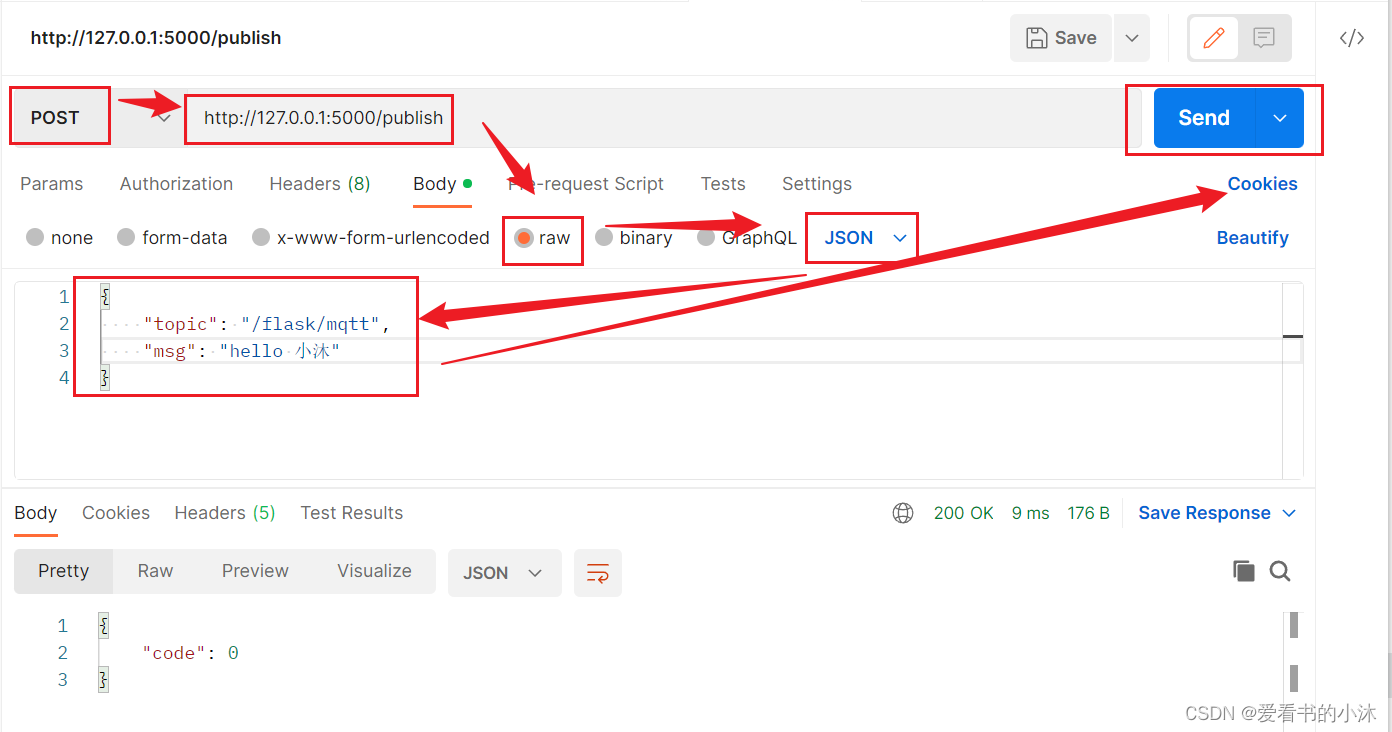Click Save Response

(1204, 513)
